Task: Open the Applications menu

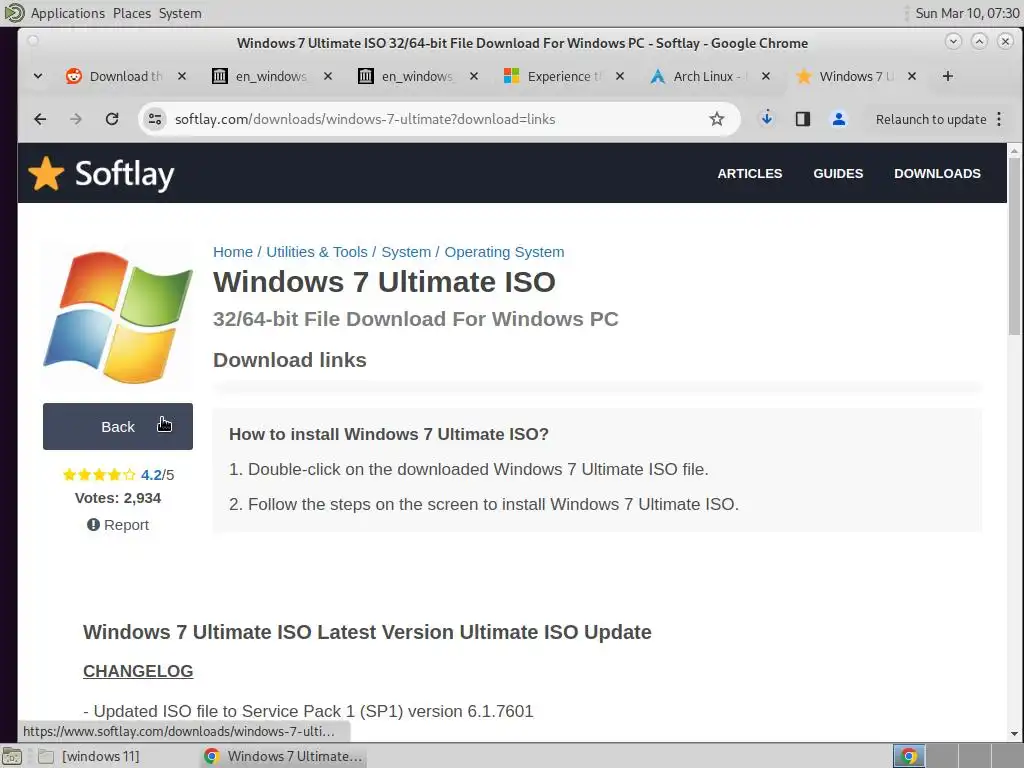Action: 67,13
